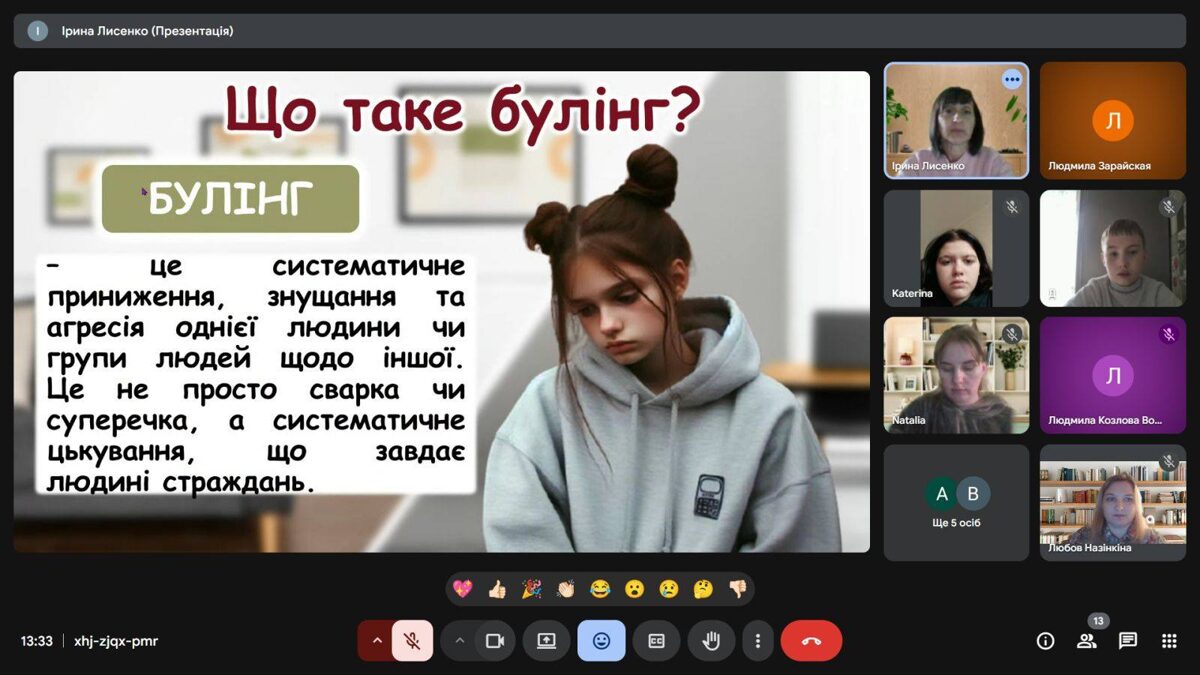Open the chat messages panel
This screenshot has width=1200, height=675.
click(x=1128, y=641)
